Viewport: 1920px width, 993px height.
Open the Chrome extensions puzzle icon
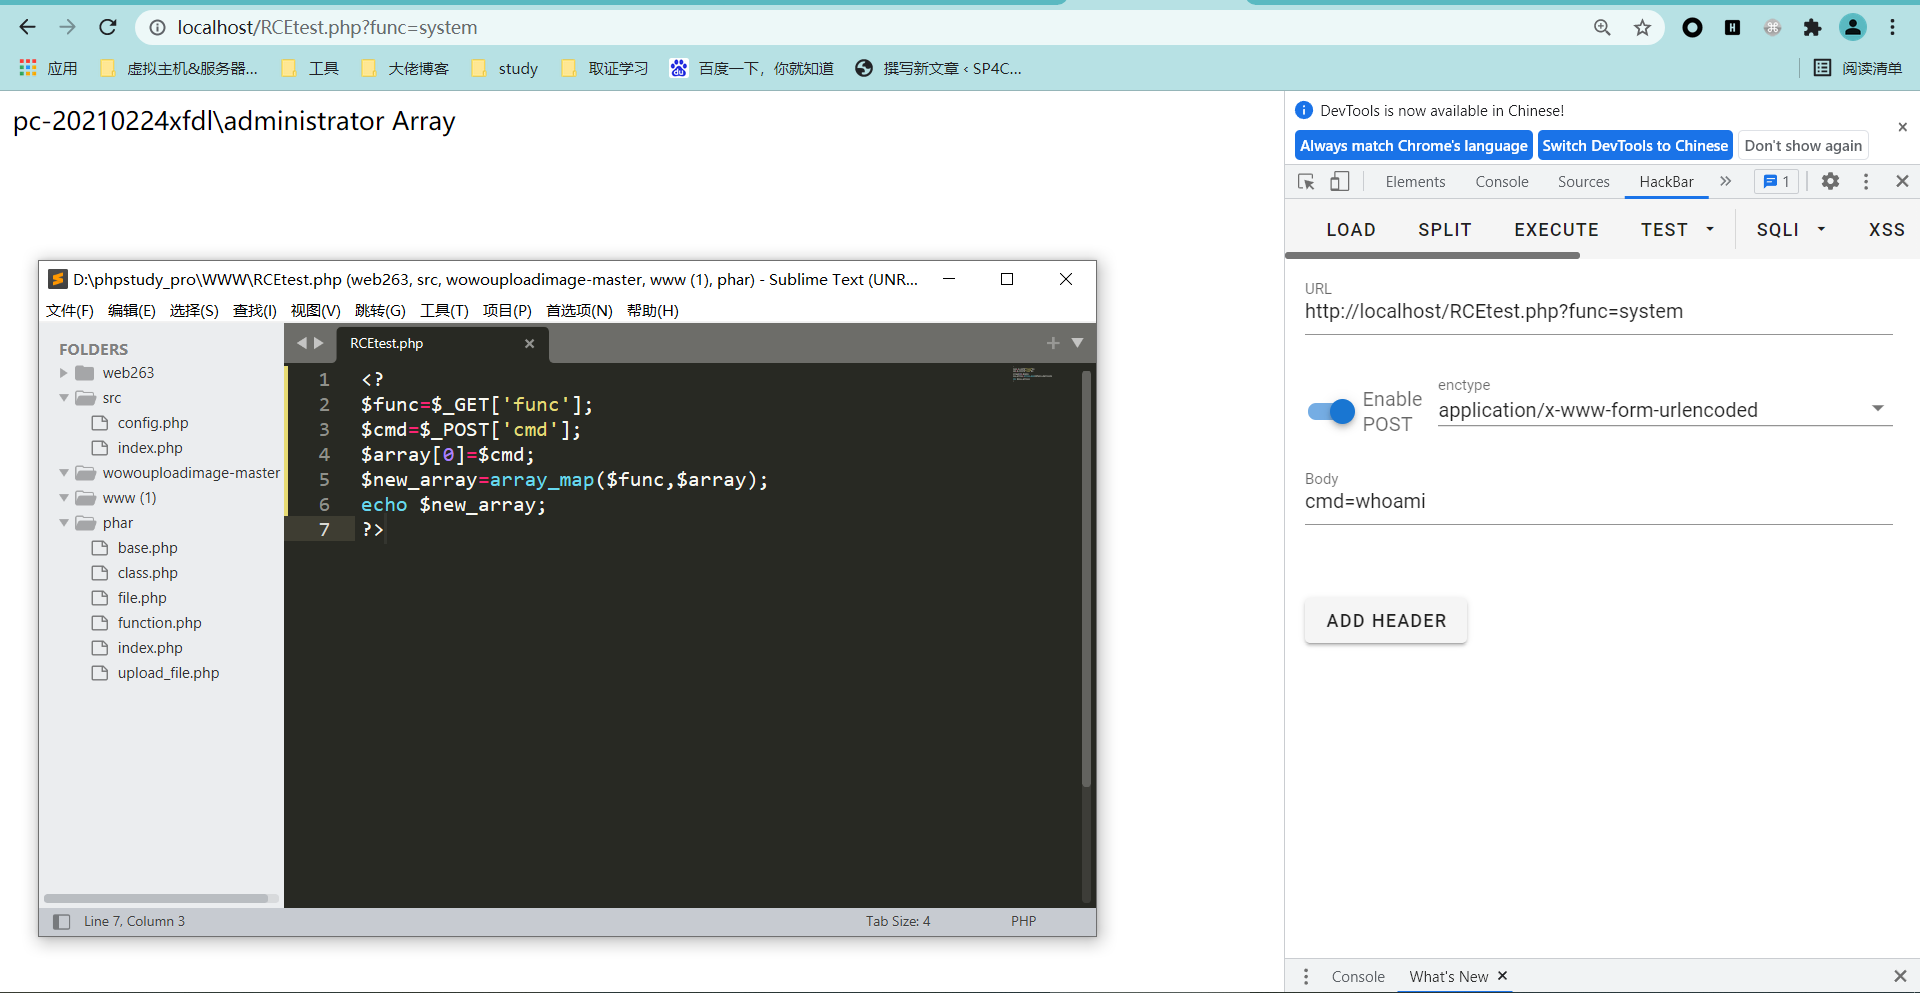[x=1812, y=28]
